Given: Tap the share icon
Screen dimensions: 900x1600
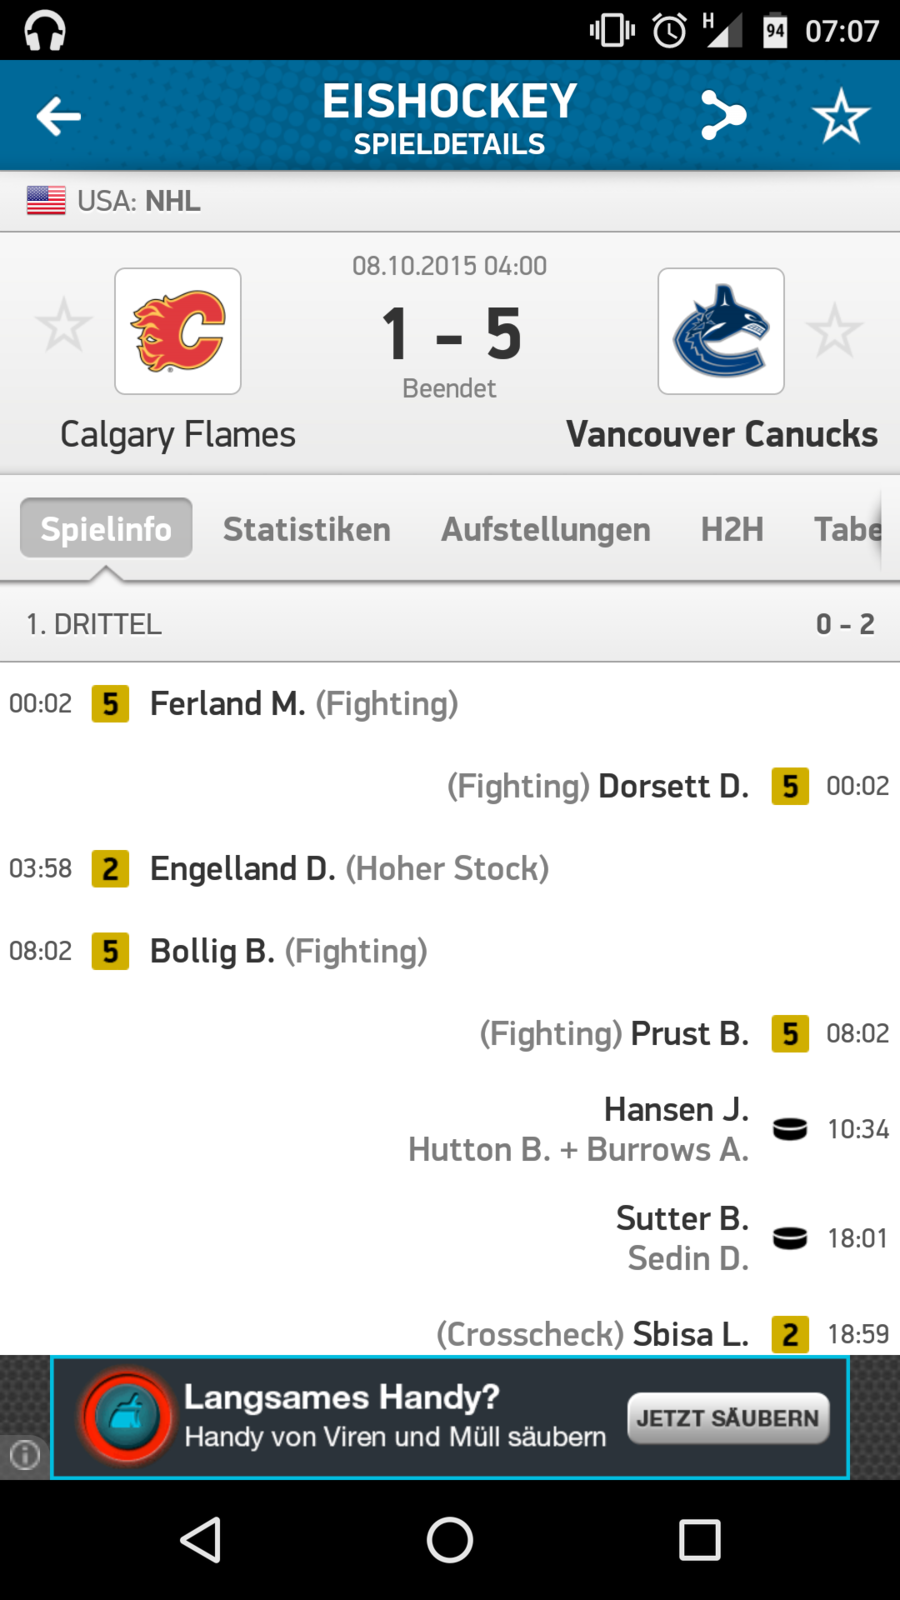Looking at the screenshot, I should [723, 116].
